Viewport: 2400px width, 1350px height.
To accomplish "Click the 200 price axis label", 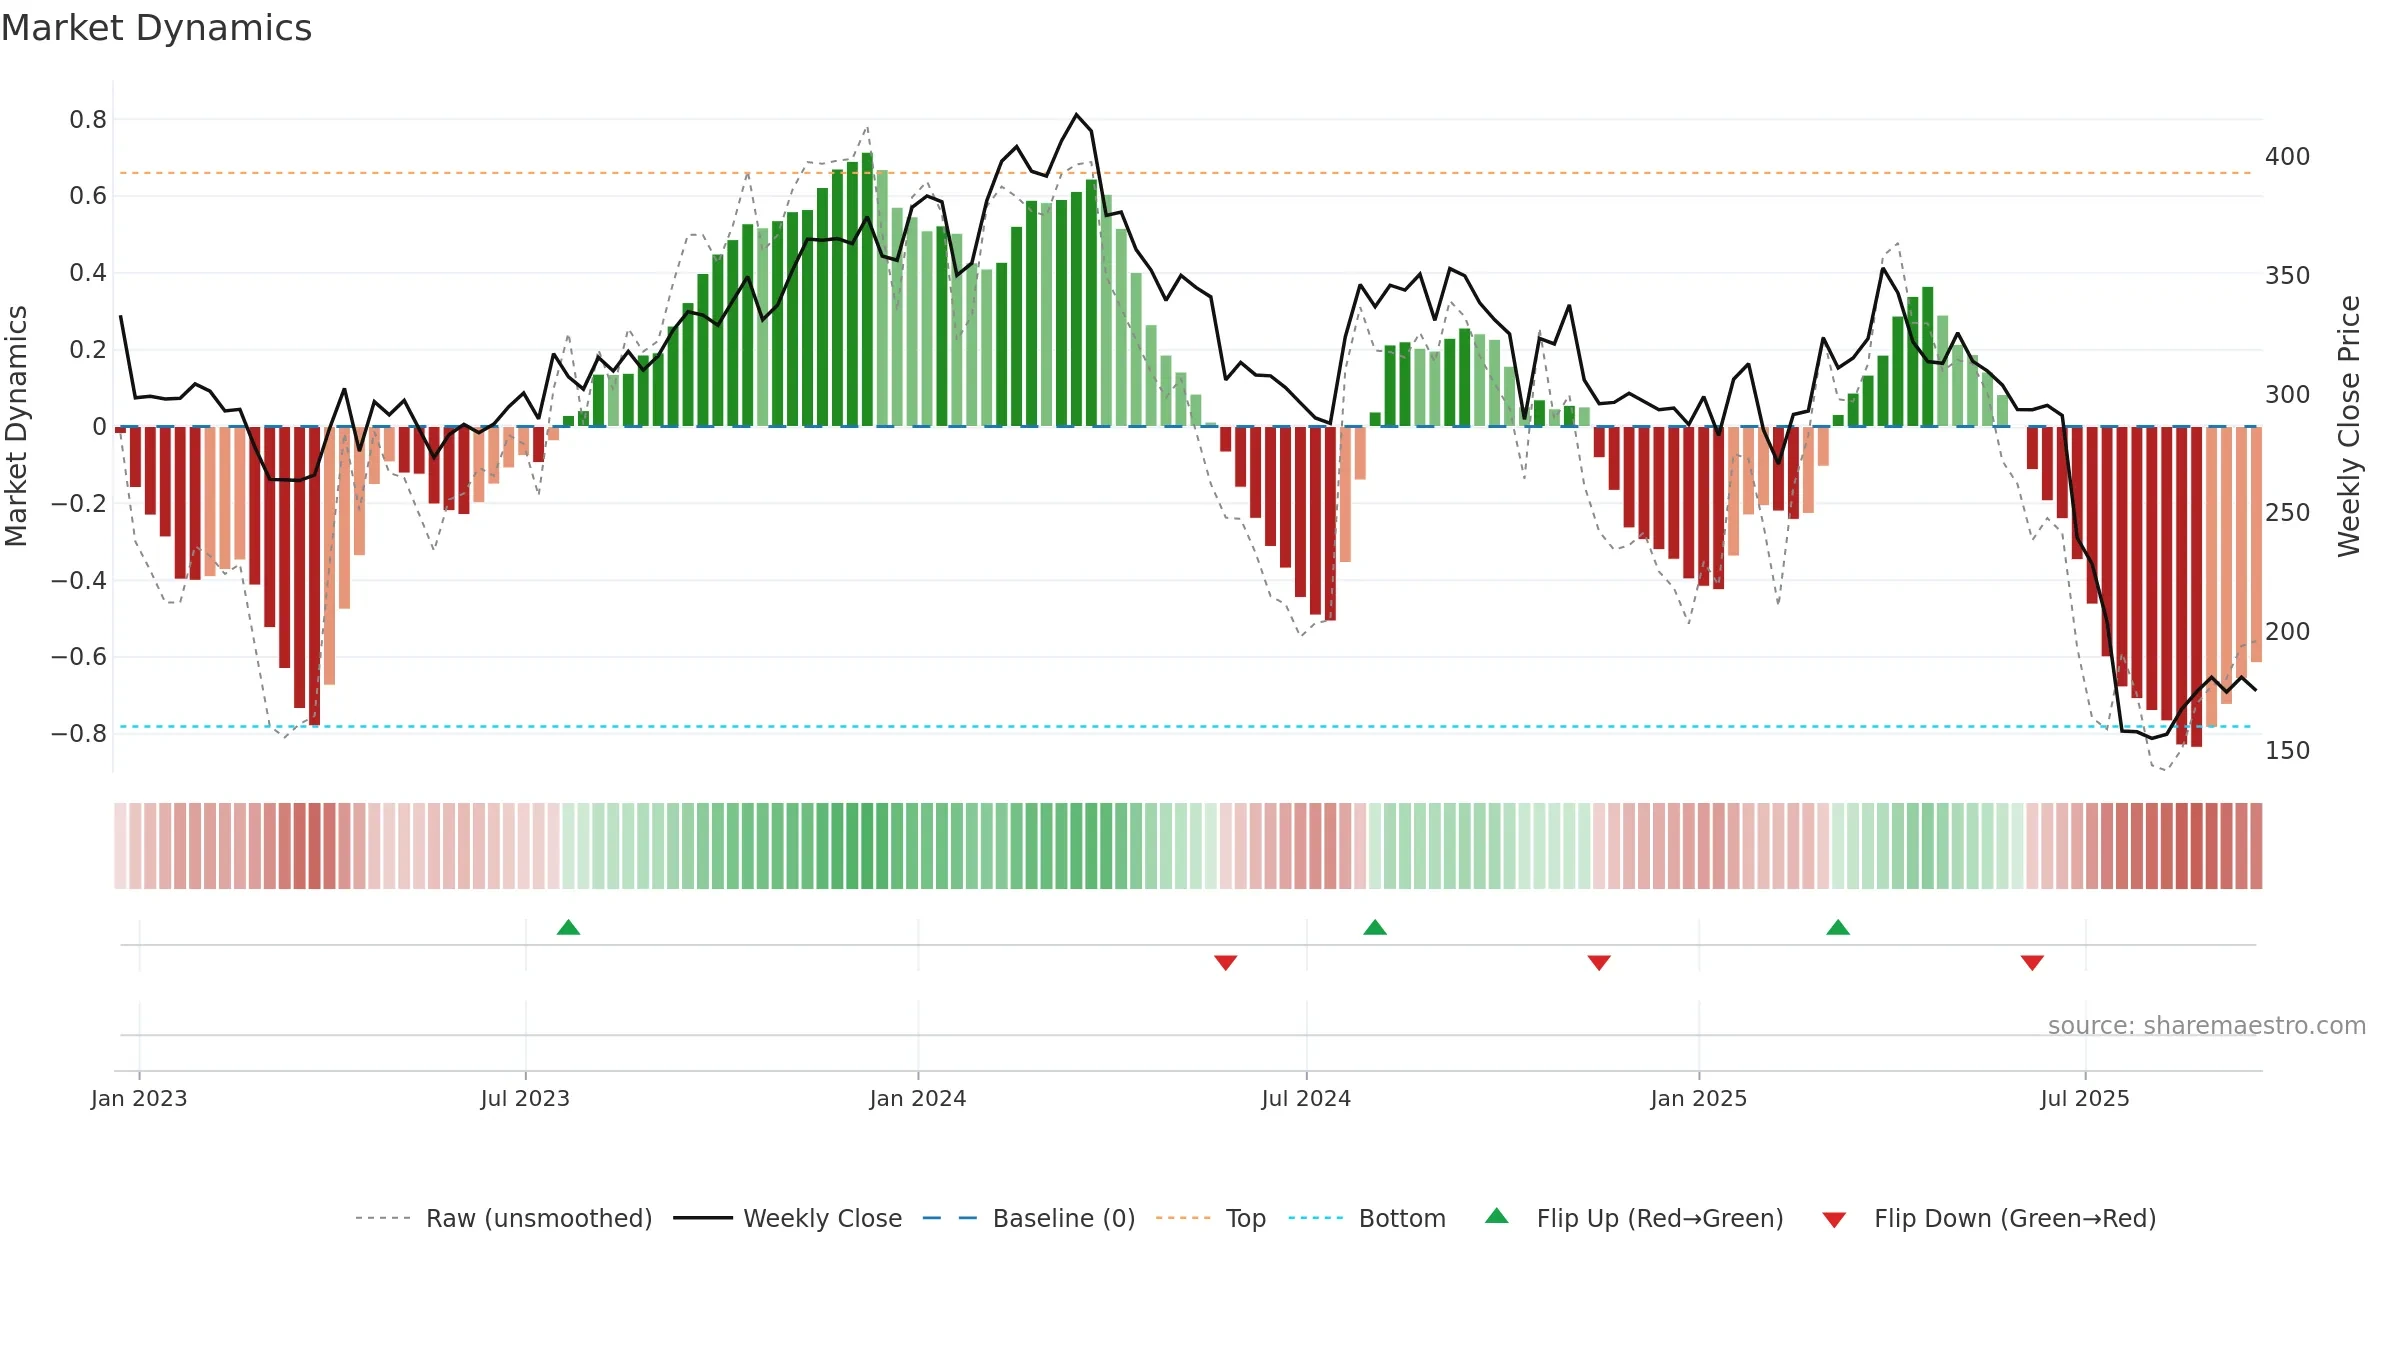I will (2288, 632).
